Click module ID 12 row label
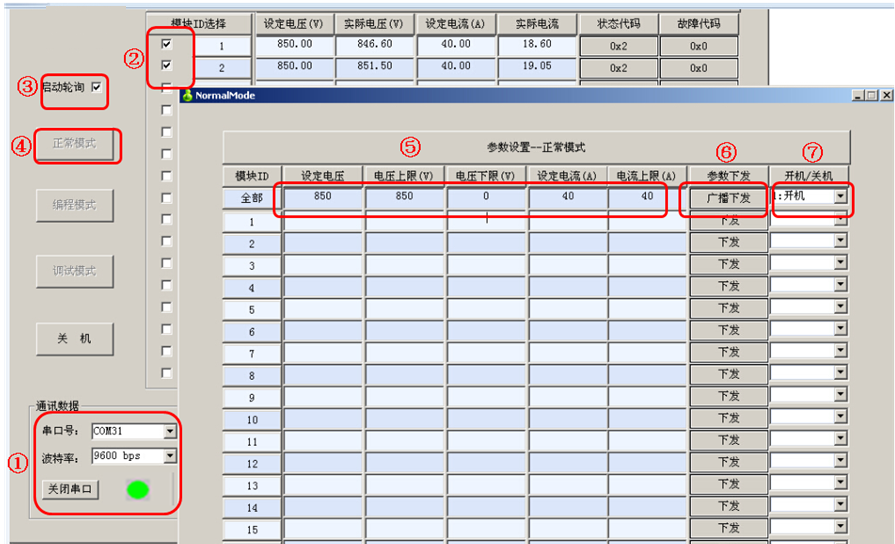The image size is (895, 544). pos(252,464)
